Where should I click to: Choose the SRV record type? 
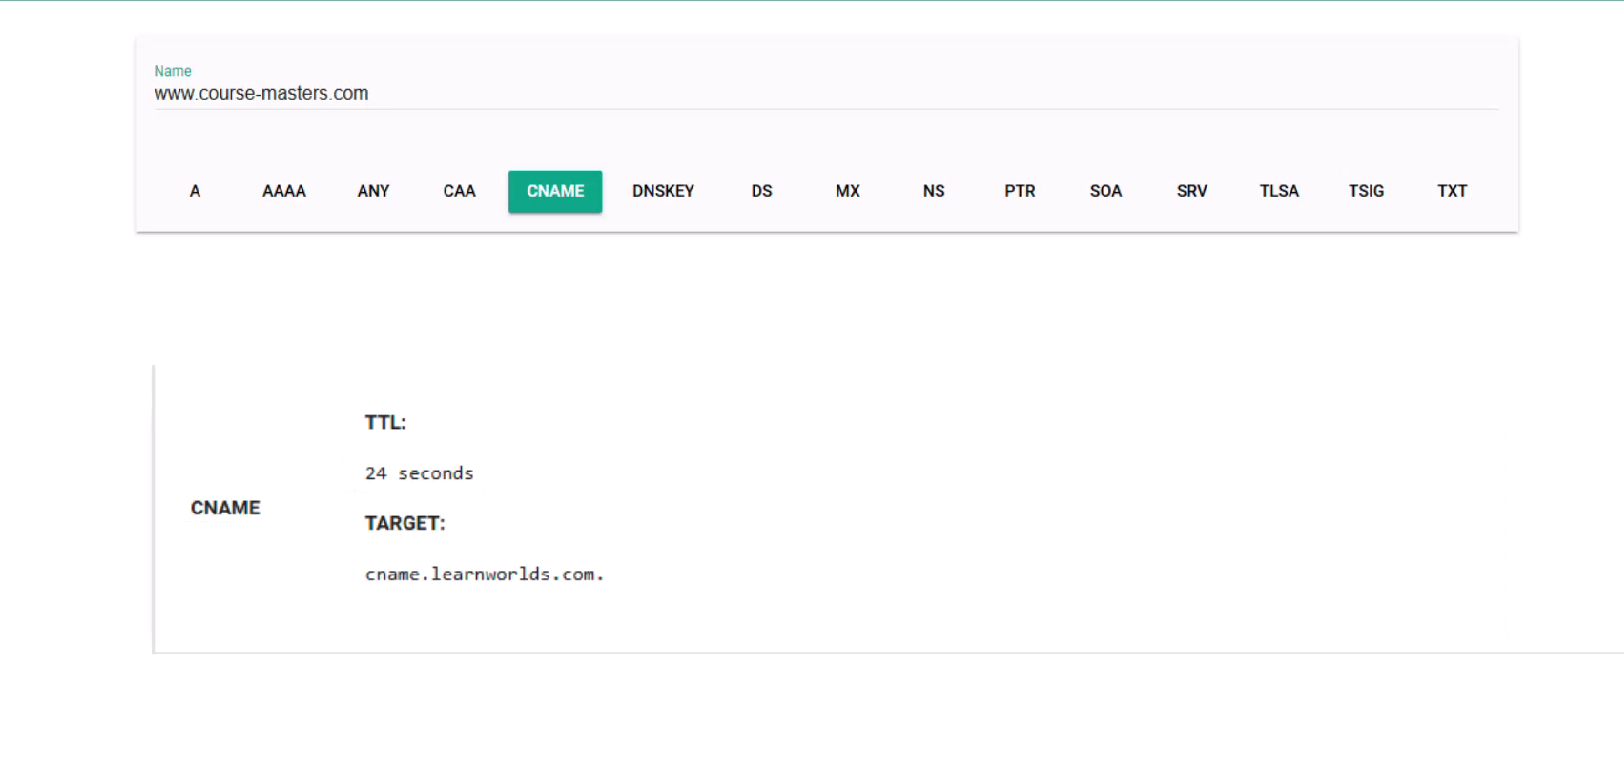[1192, 191]
